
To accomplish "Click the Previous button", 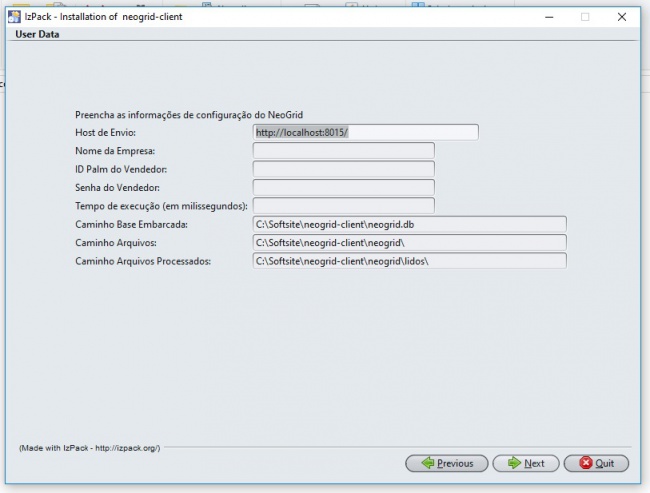I will [446, 463].
